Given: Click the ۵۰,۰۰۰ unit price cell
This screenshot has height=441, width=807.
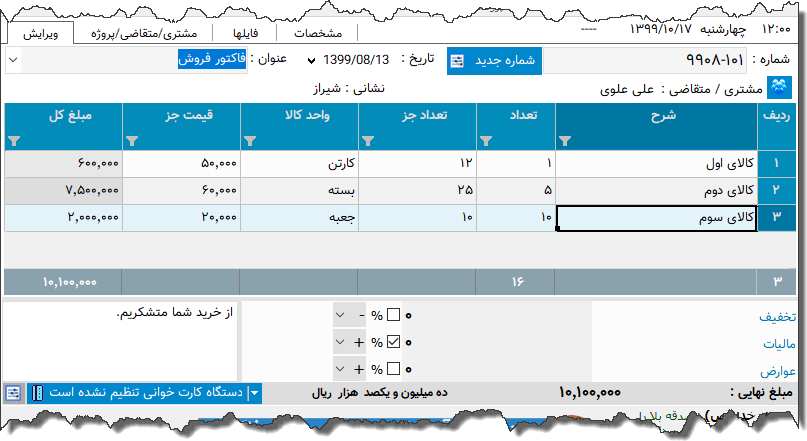Looking at the screenshot, I should [182, 164].
